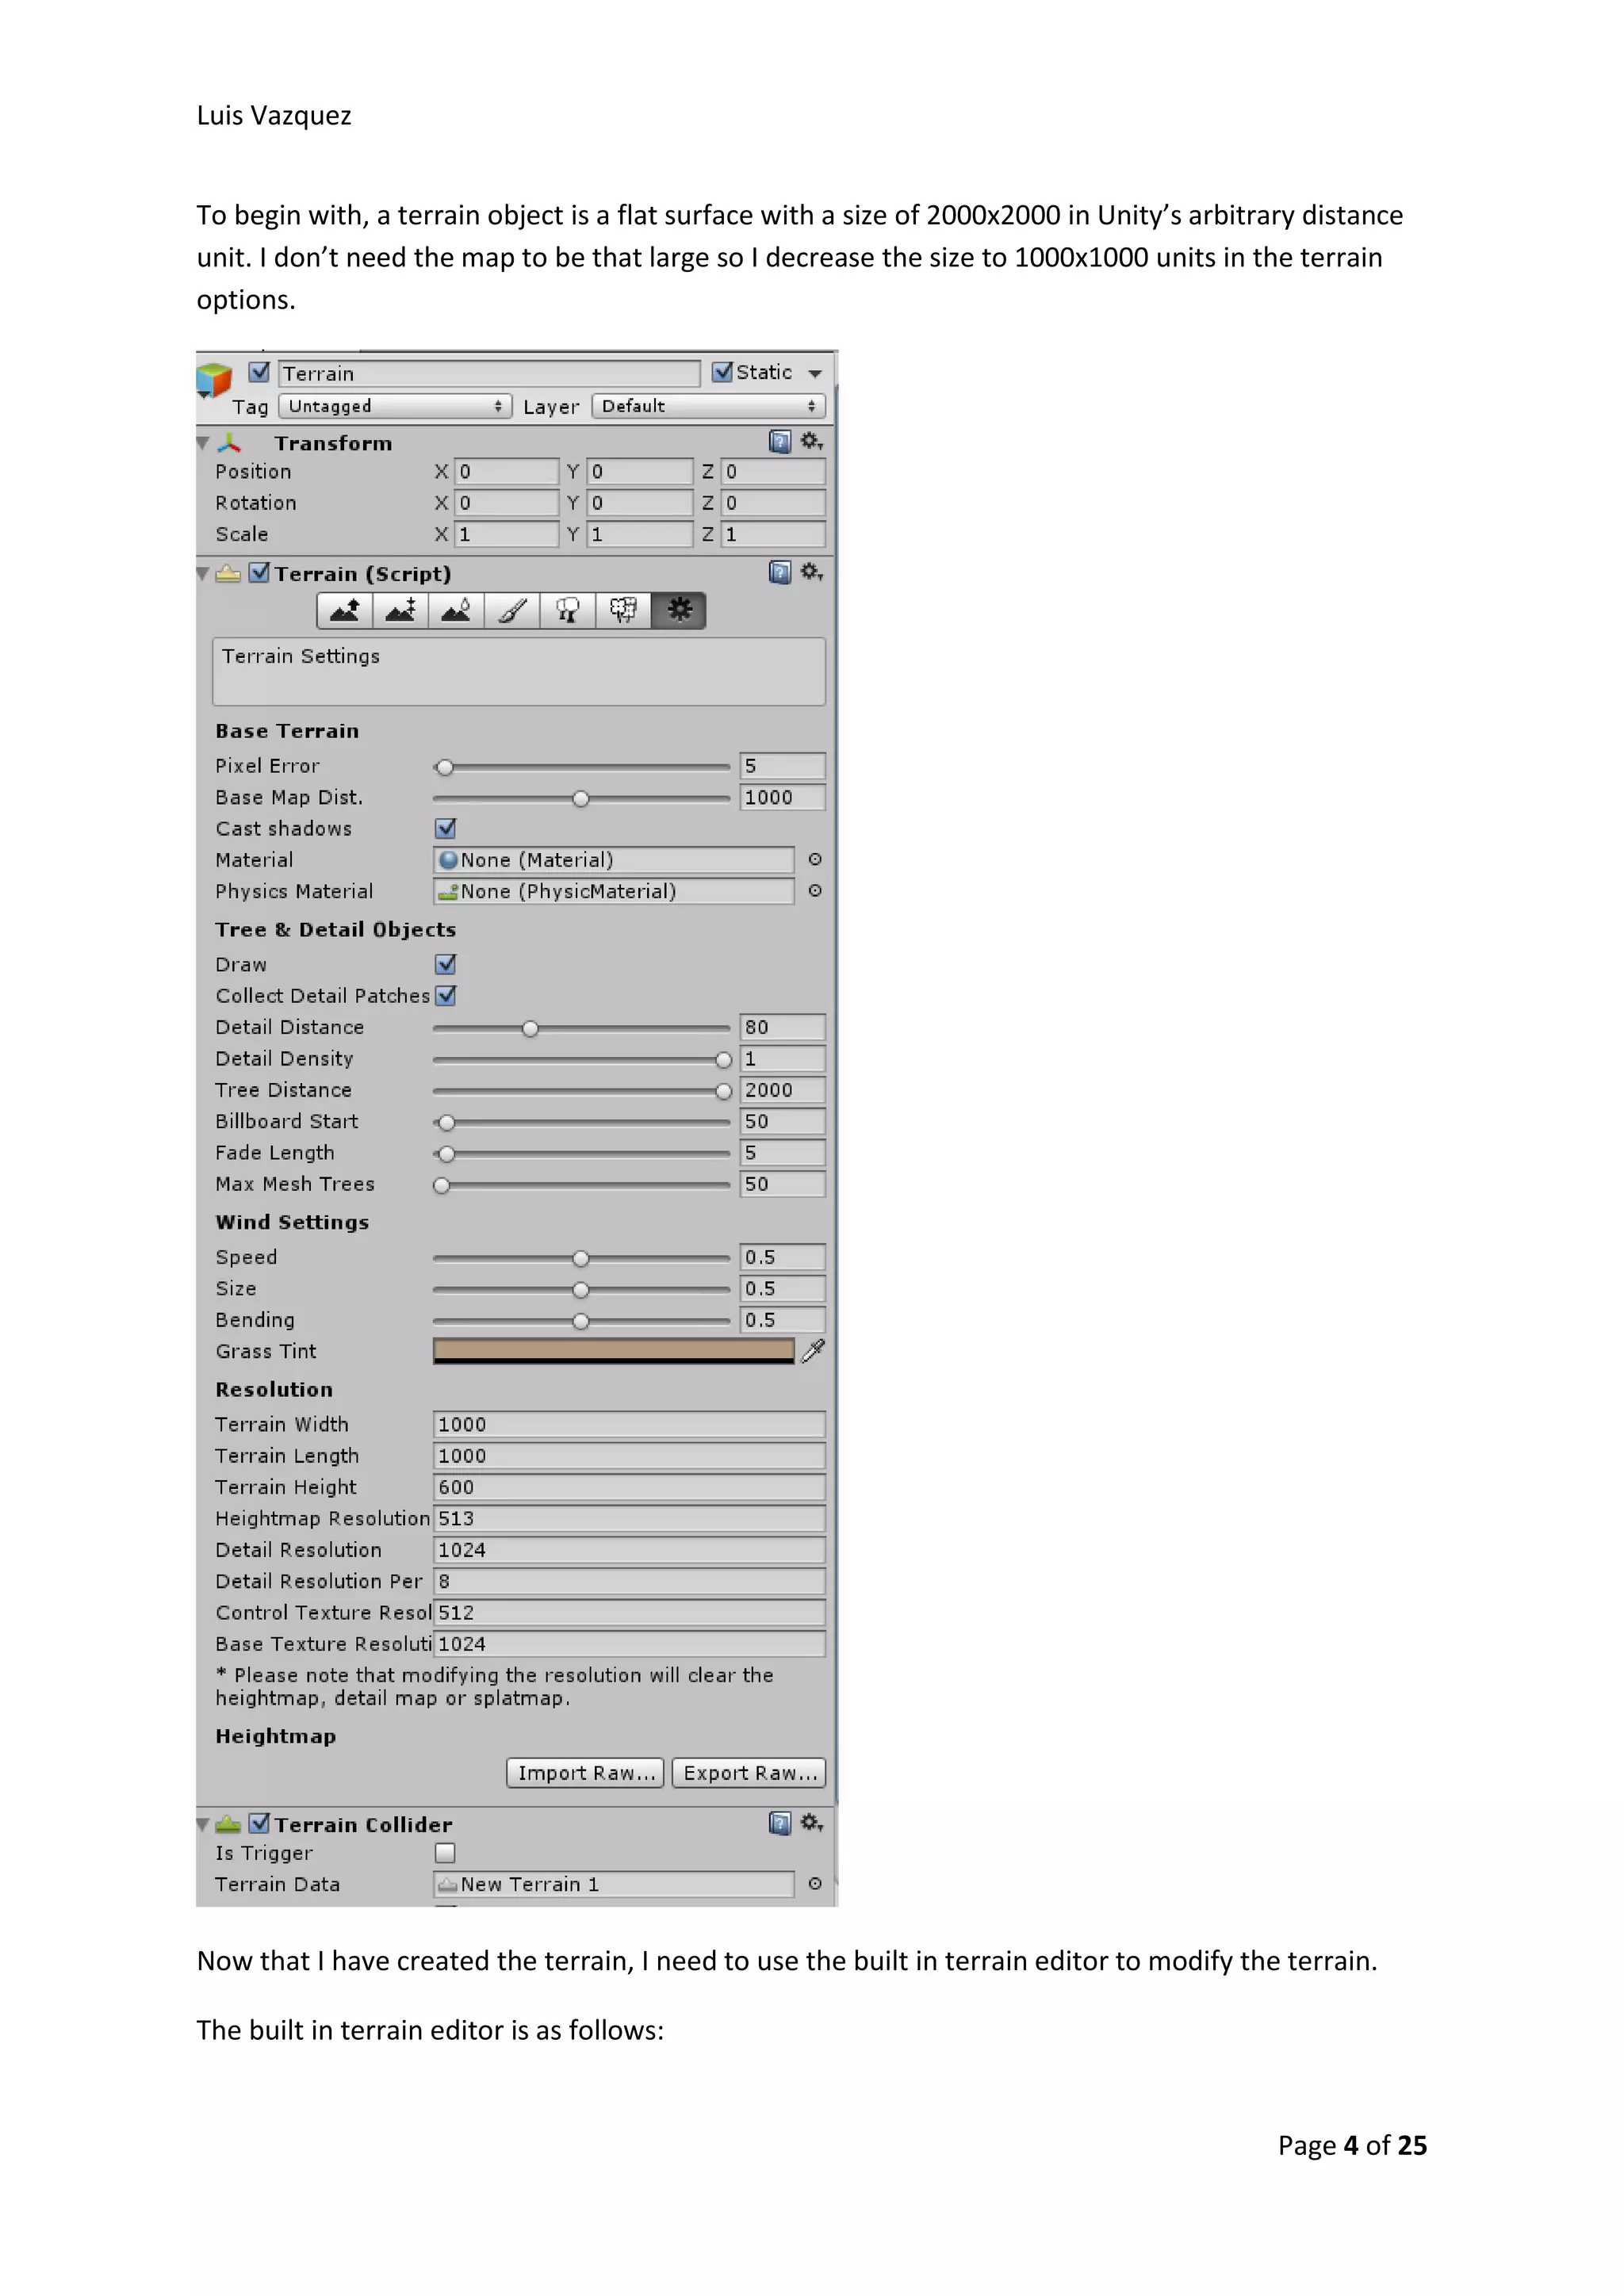Open the Static dropdown arrow
1624x2296 pixels.
815,373
